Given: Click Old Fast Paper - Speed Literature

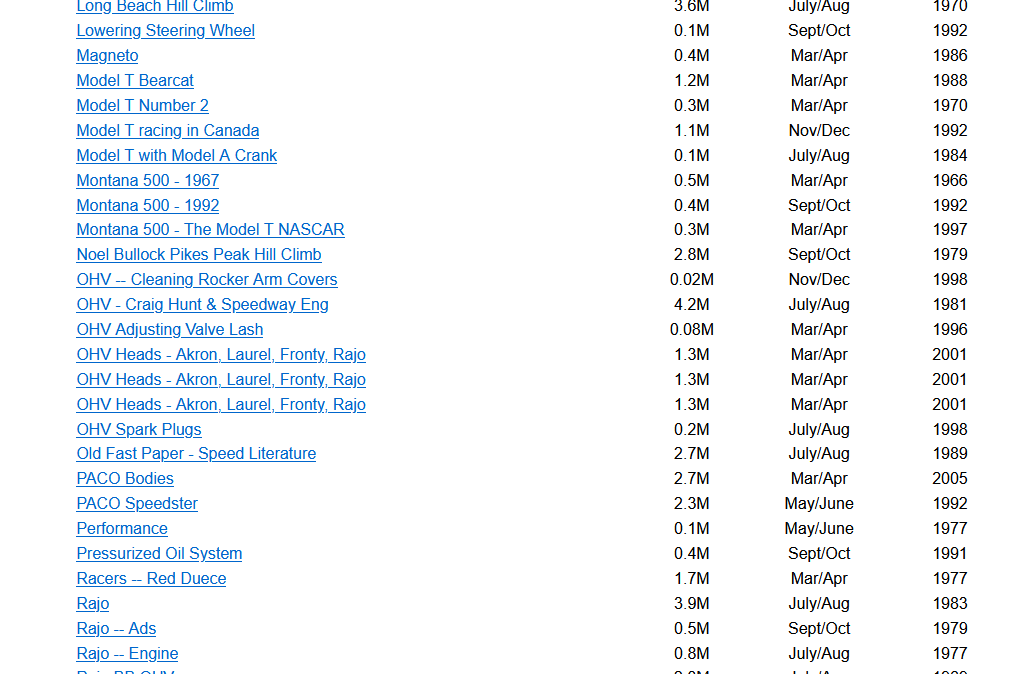Looking at the screenshot, I should pos(196,454).
